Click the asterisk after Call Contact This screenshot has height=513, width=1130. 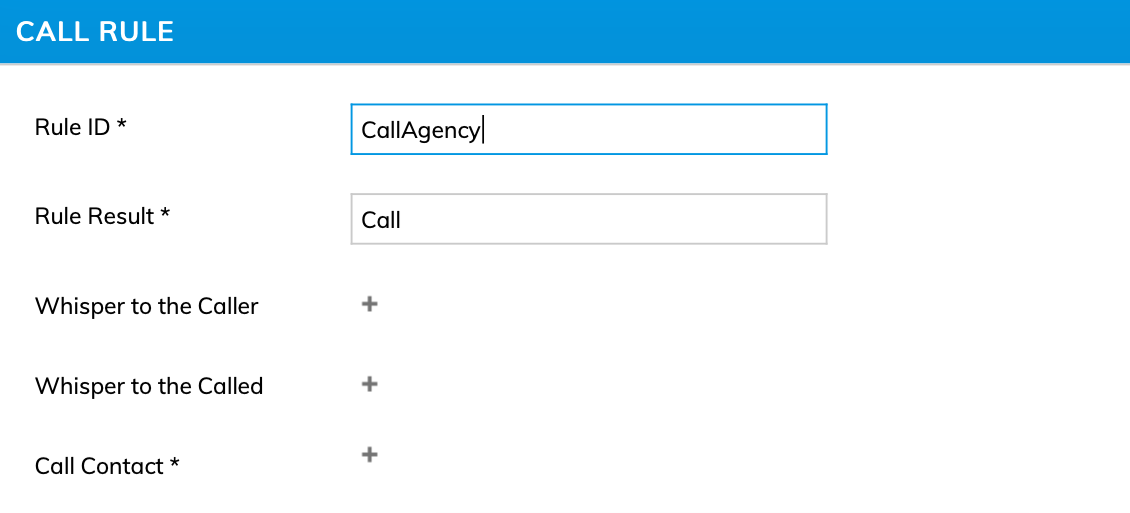tap(175, 465)
